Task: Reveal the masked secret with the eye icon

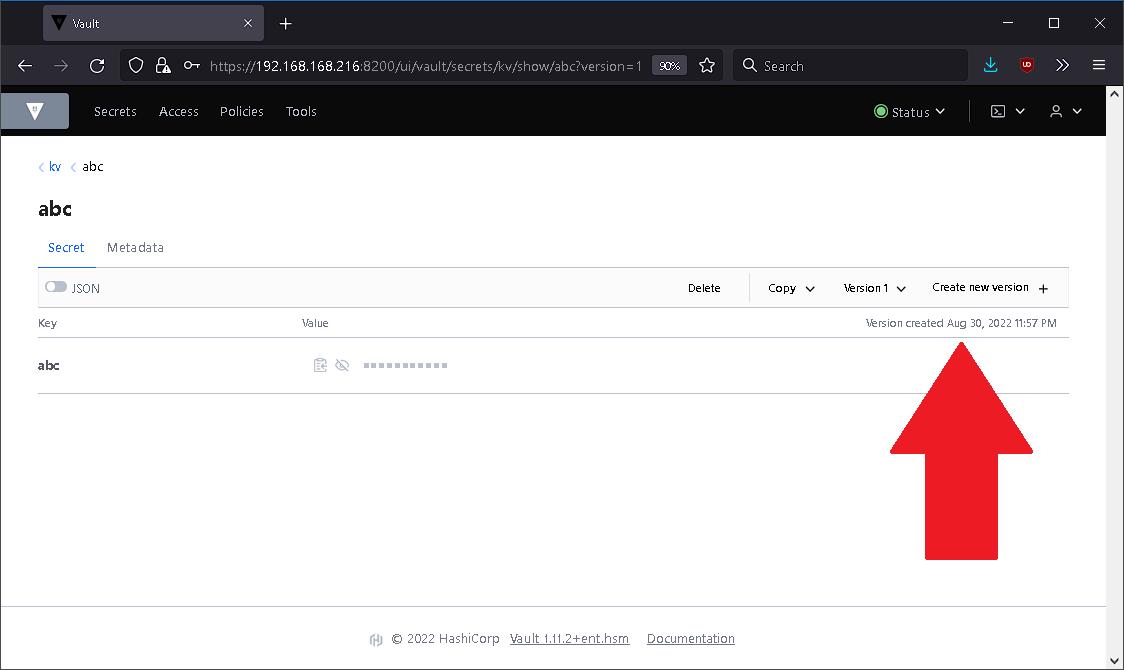Action: [x=342, y=365]
